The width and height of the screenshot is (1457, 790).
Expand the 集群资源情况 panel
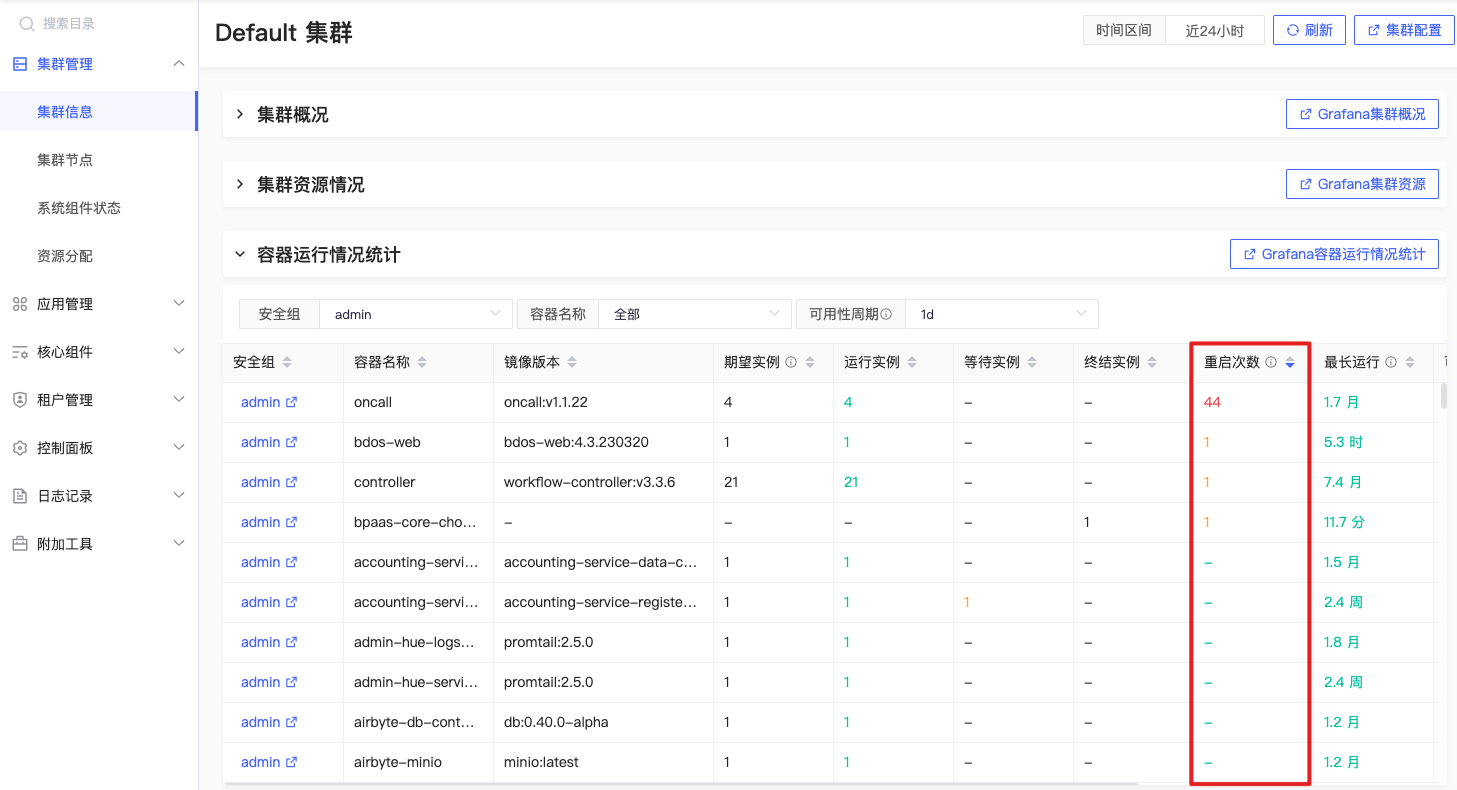(240, 185)
